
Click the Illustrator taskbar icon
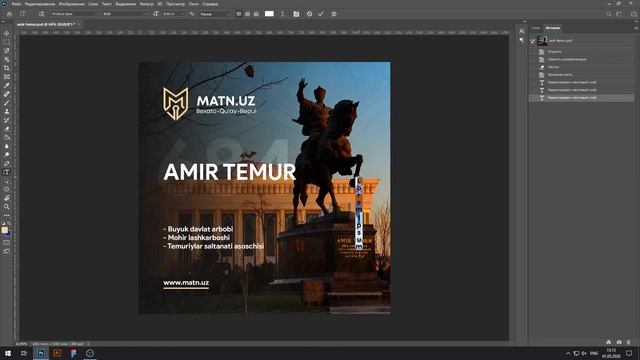coord(57,353)
